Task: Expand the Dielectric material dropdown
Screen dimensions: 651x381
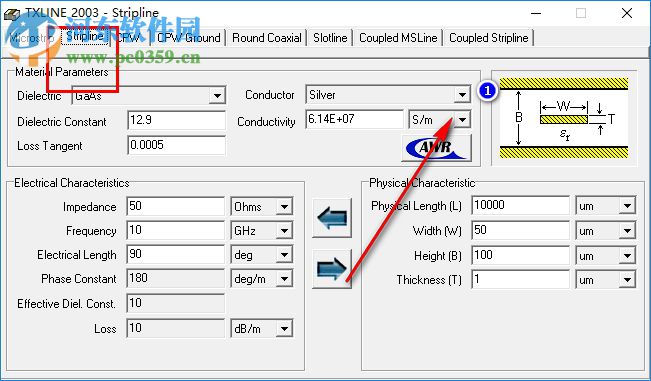Action: click(217, 96)
